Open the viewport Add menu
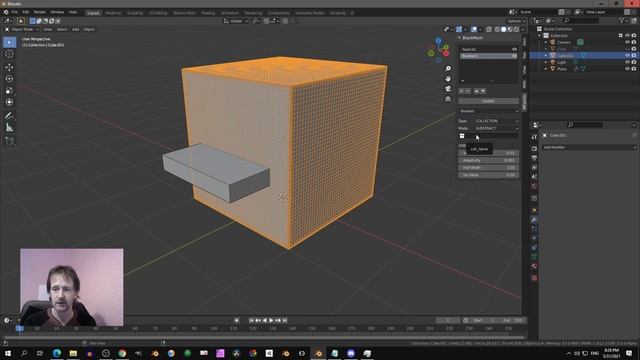640x360 pixels. 76,29
